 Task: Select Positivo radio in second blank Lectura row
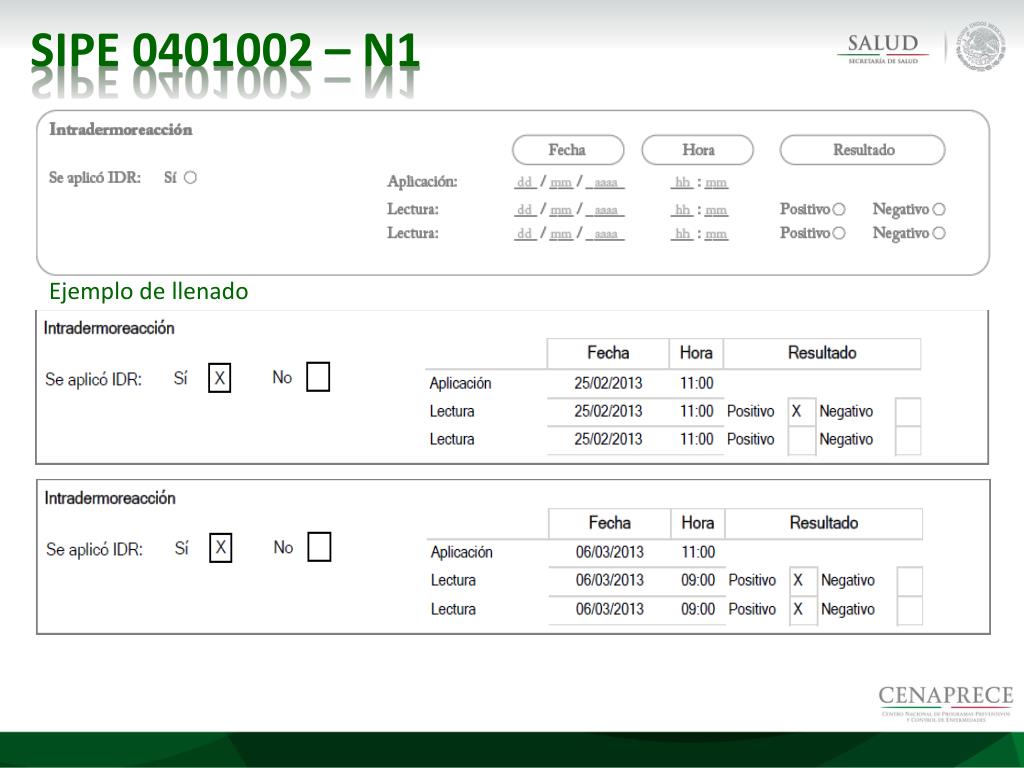coord(839,232)
